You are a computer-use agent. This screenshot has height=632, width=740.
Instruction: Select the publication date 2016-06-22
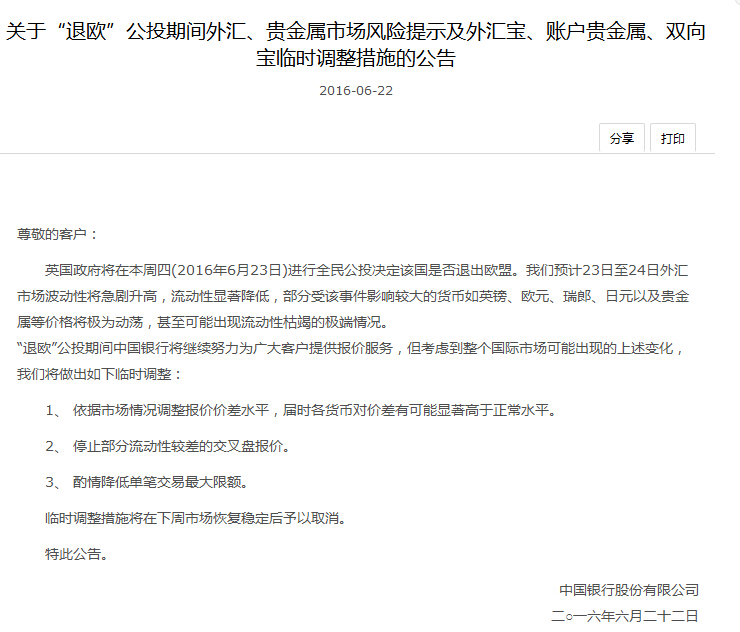[356, 90]
